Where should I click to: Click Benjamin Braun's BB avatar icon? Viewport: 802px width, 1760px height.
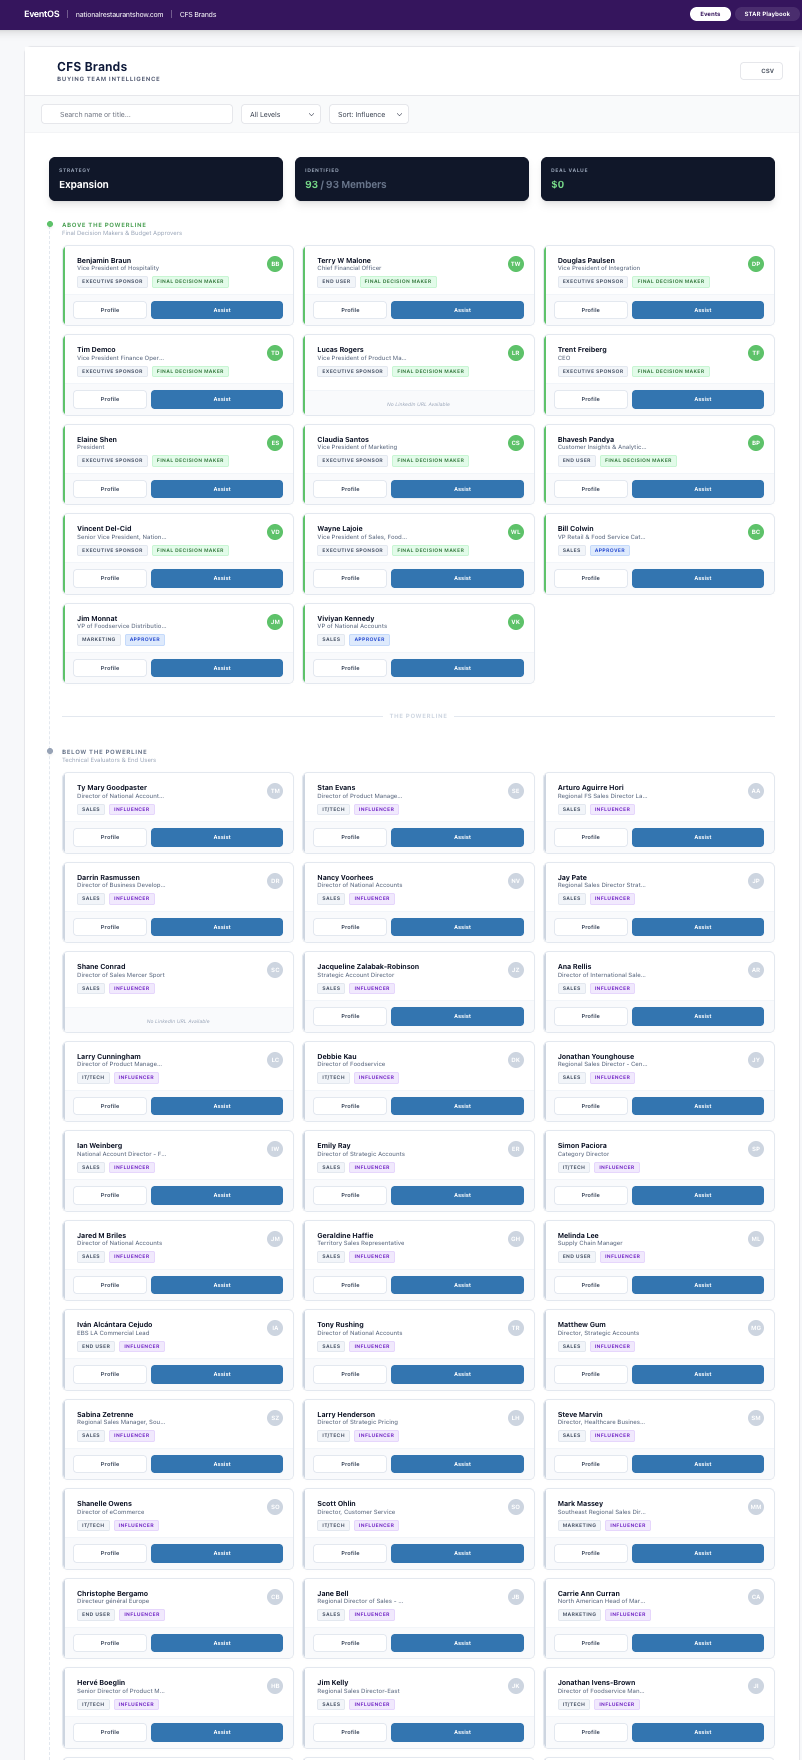(274, 263)
